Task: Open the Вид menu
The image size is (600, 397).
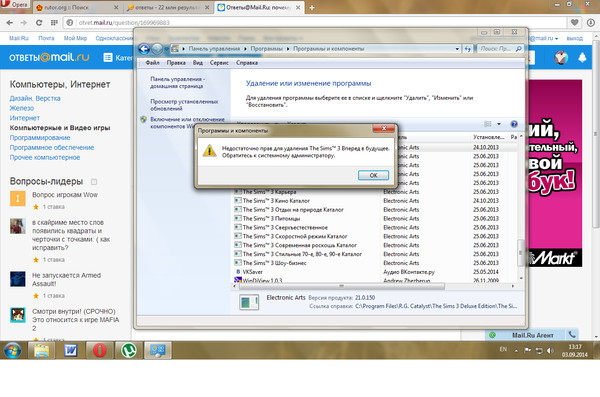Action: (197, 62)
